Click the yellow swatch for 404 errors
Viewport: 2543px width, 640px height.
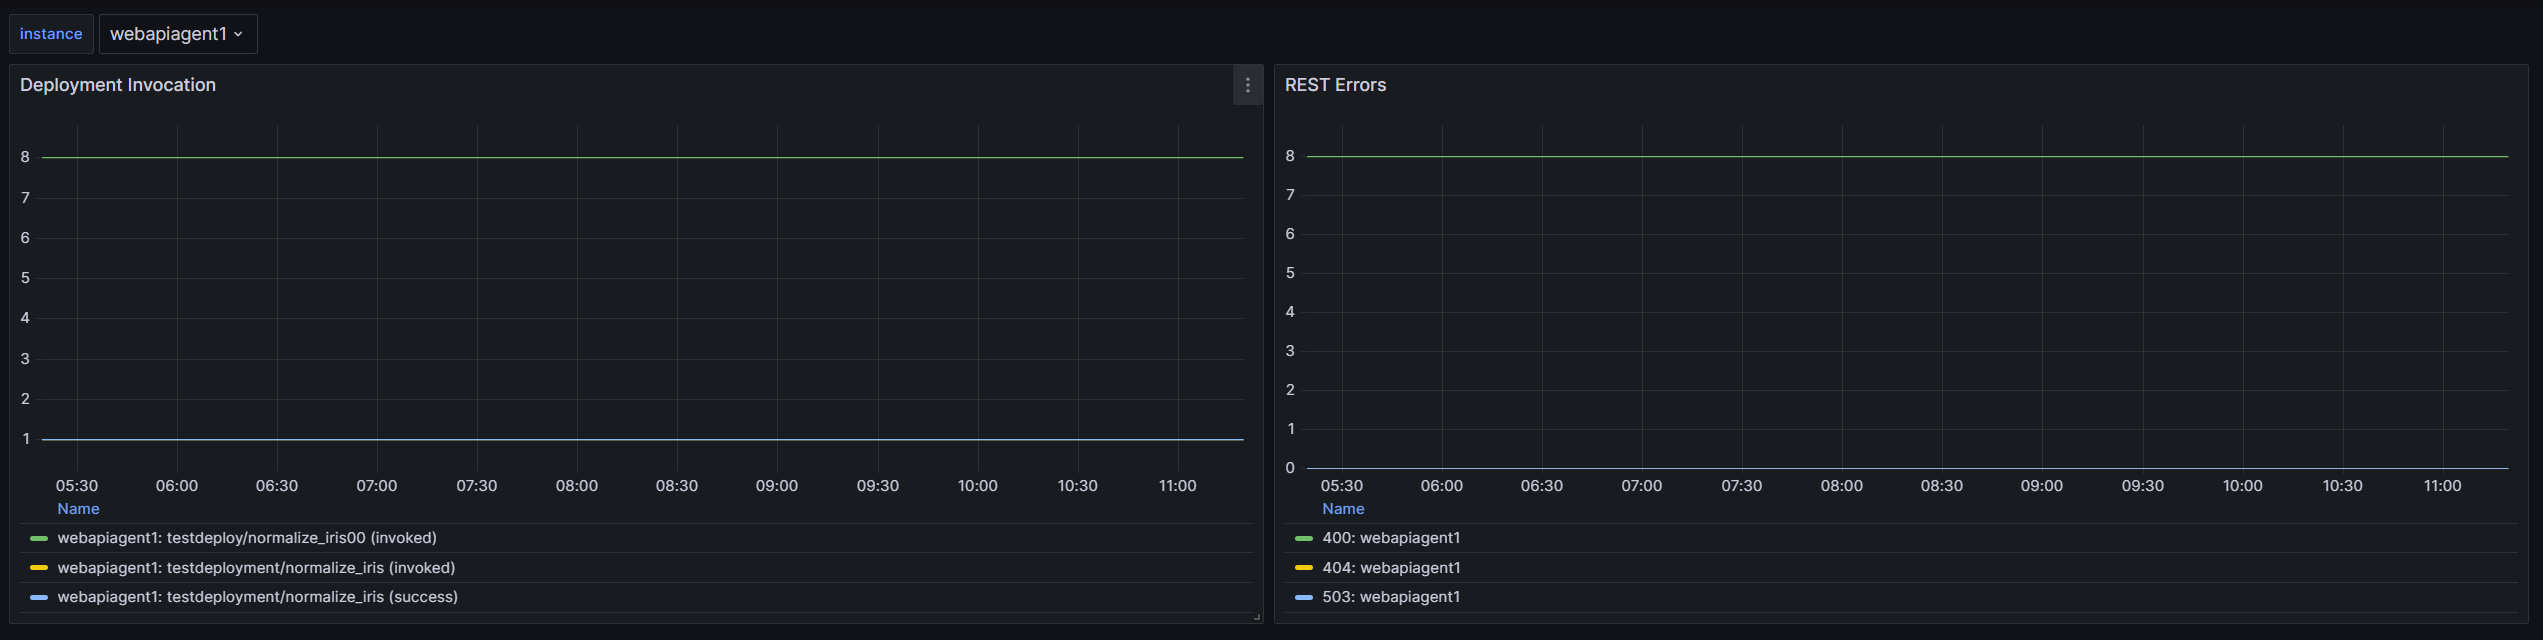pyautogui.click(x=1304, y=568)
